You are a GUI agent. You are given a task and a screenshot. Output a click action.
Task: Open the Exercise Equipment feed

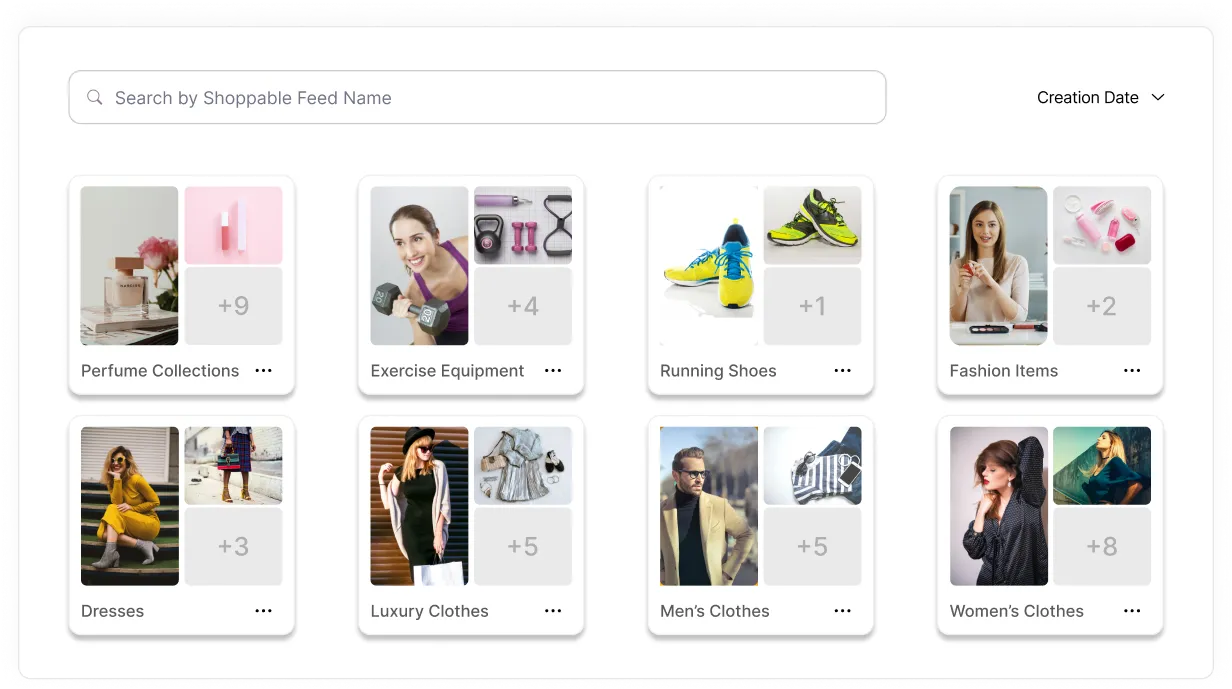click(x=447, y=370)
